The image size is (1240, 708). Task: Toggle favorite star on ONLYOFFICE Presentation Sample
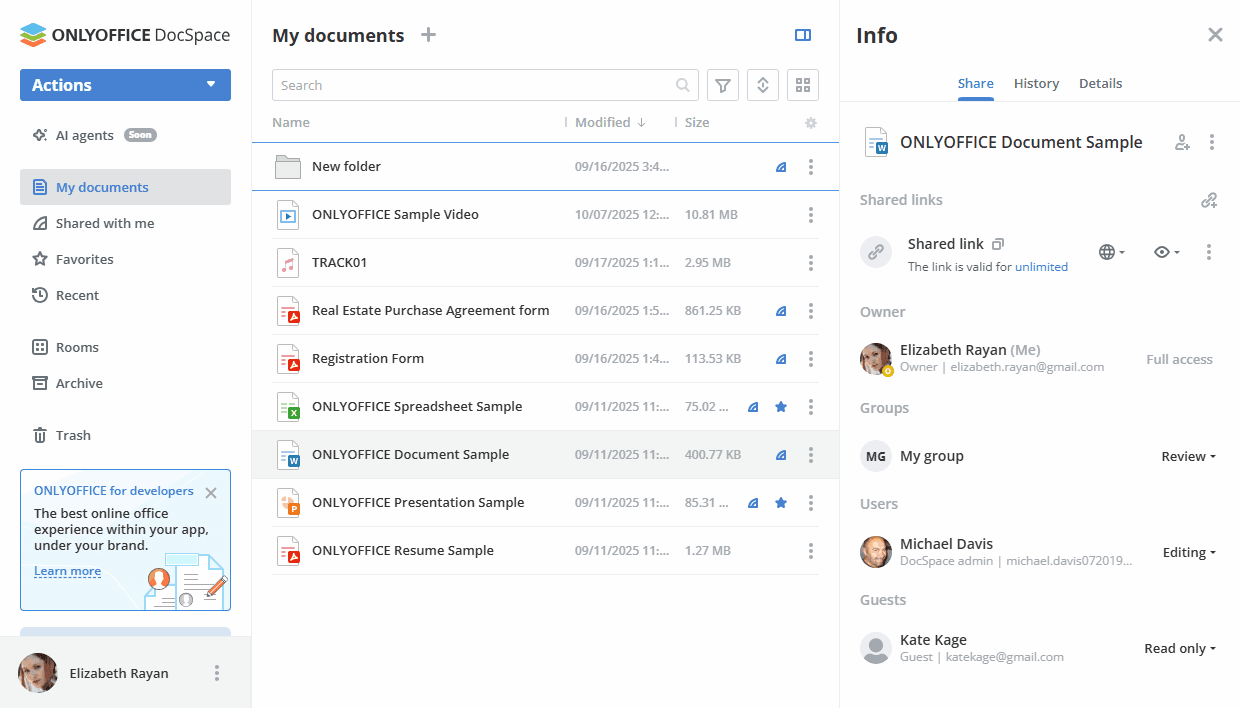(781, 503)
